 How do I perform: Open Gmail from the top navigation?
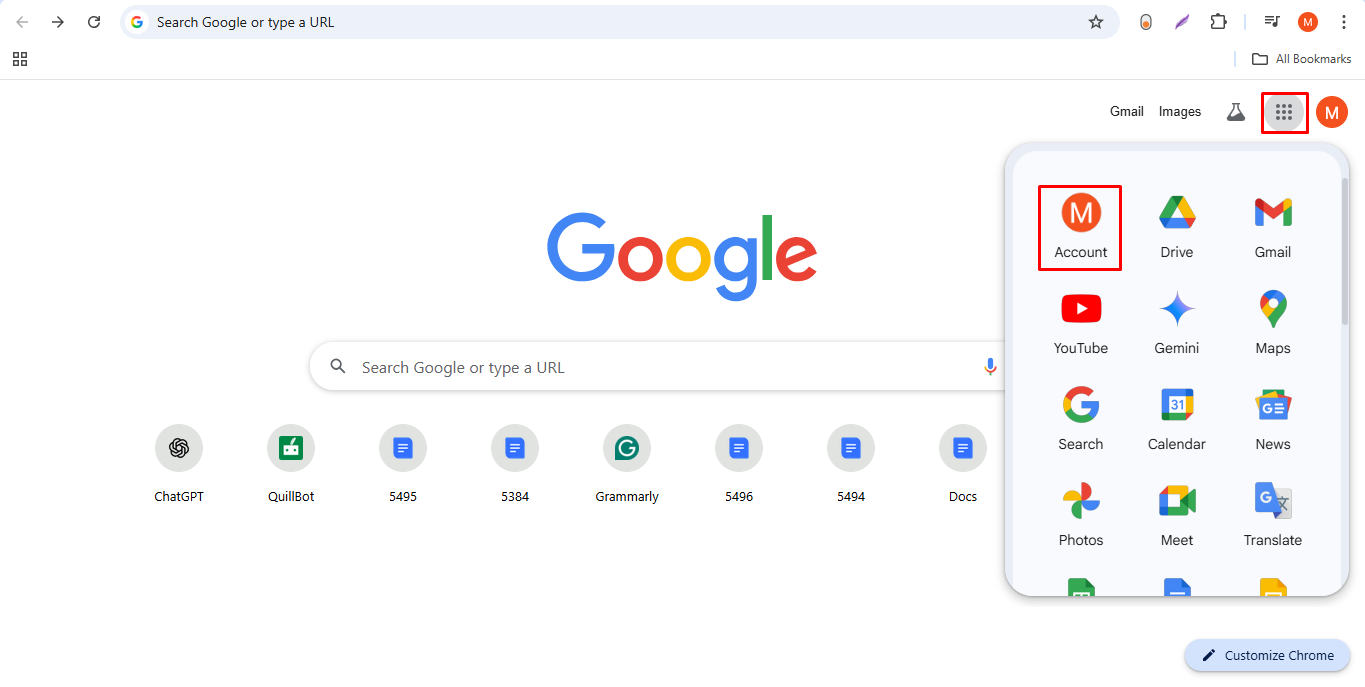pos(1126,111)
